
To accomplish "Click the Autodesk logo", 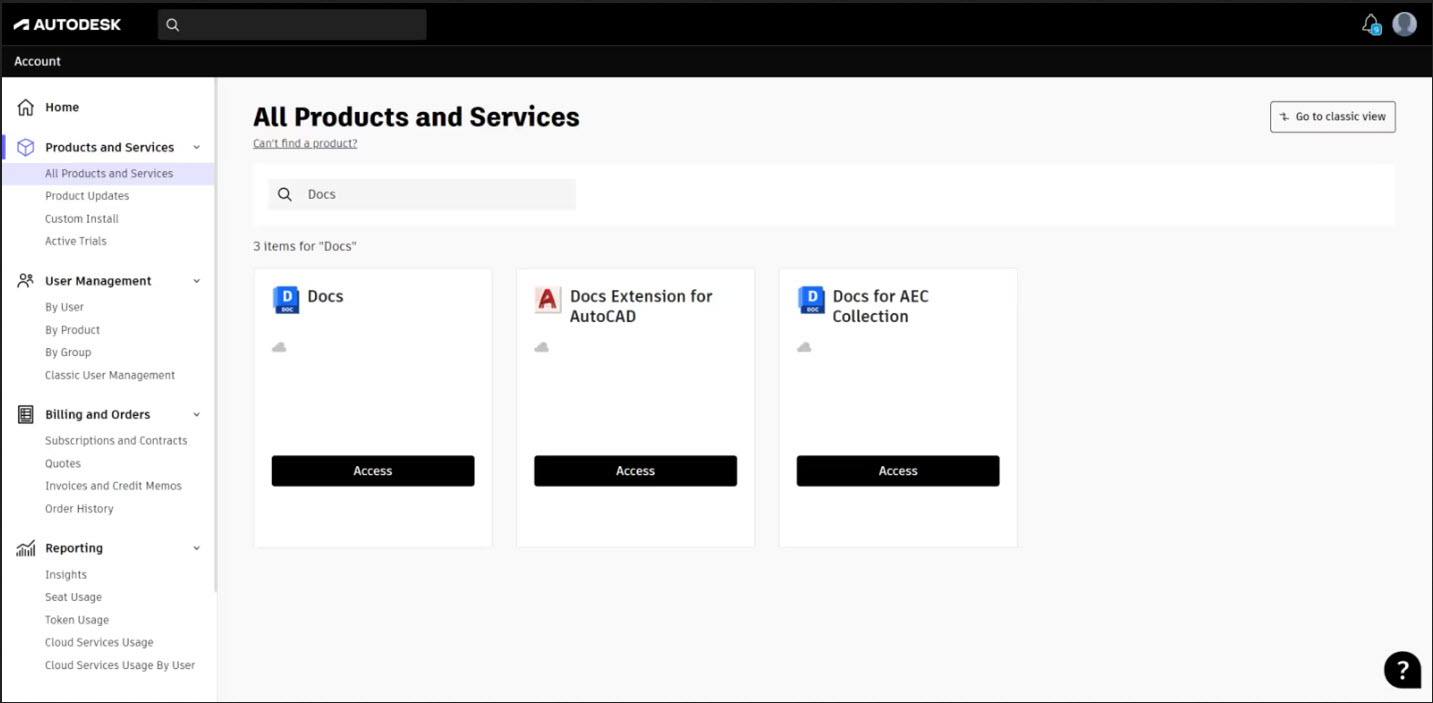I will [x=67, y=24].
